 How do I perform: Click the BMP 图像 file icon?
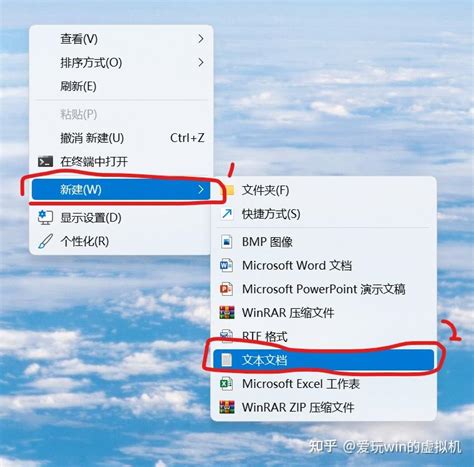[227, 241]
